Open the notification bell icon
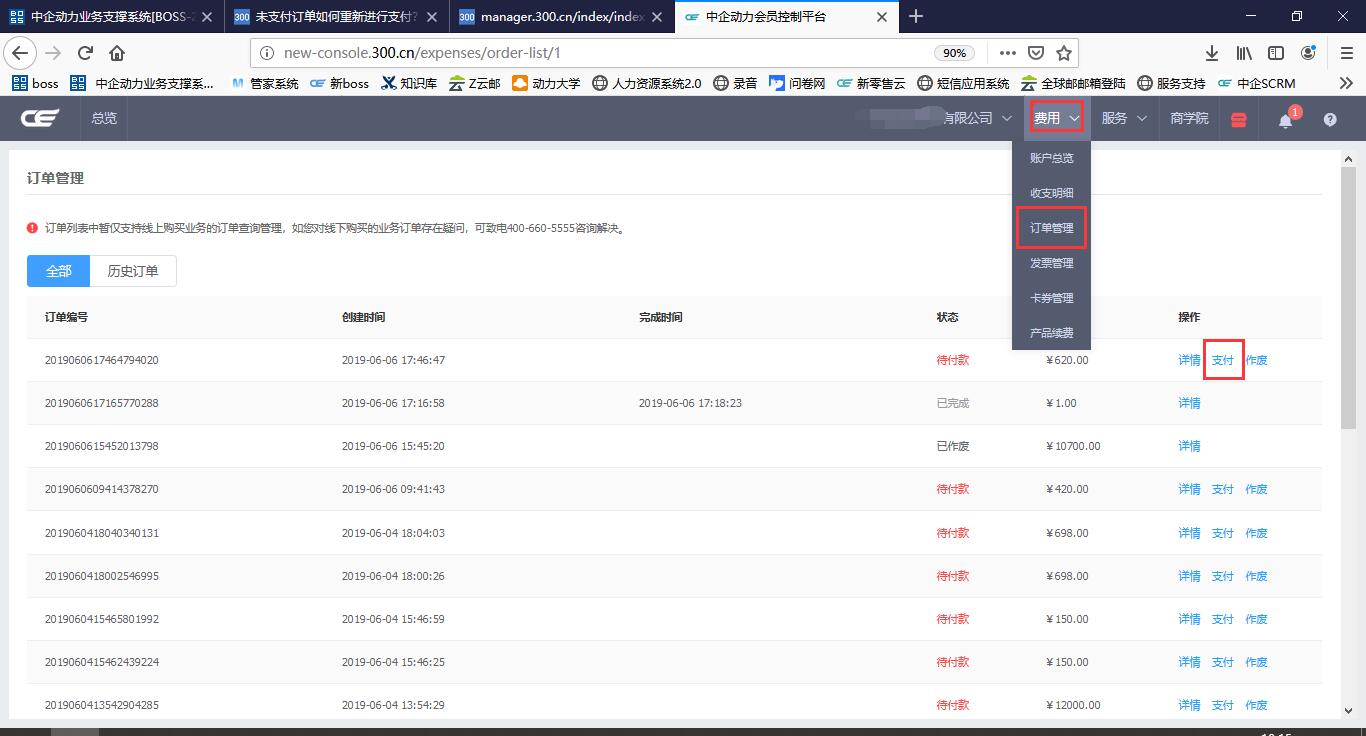 click(x=1286, y=120)
